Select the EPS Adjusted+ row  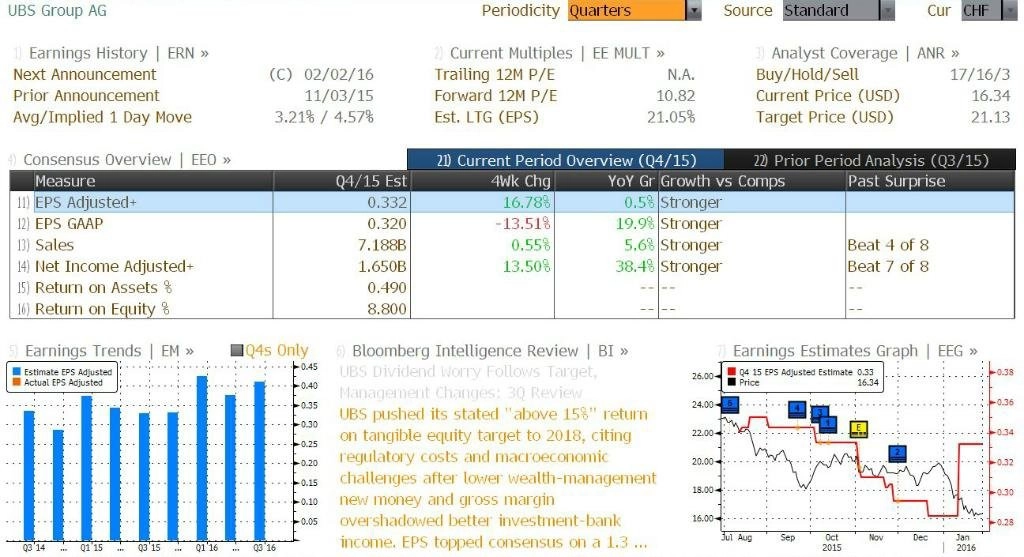point(513,202)
